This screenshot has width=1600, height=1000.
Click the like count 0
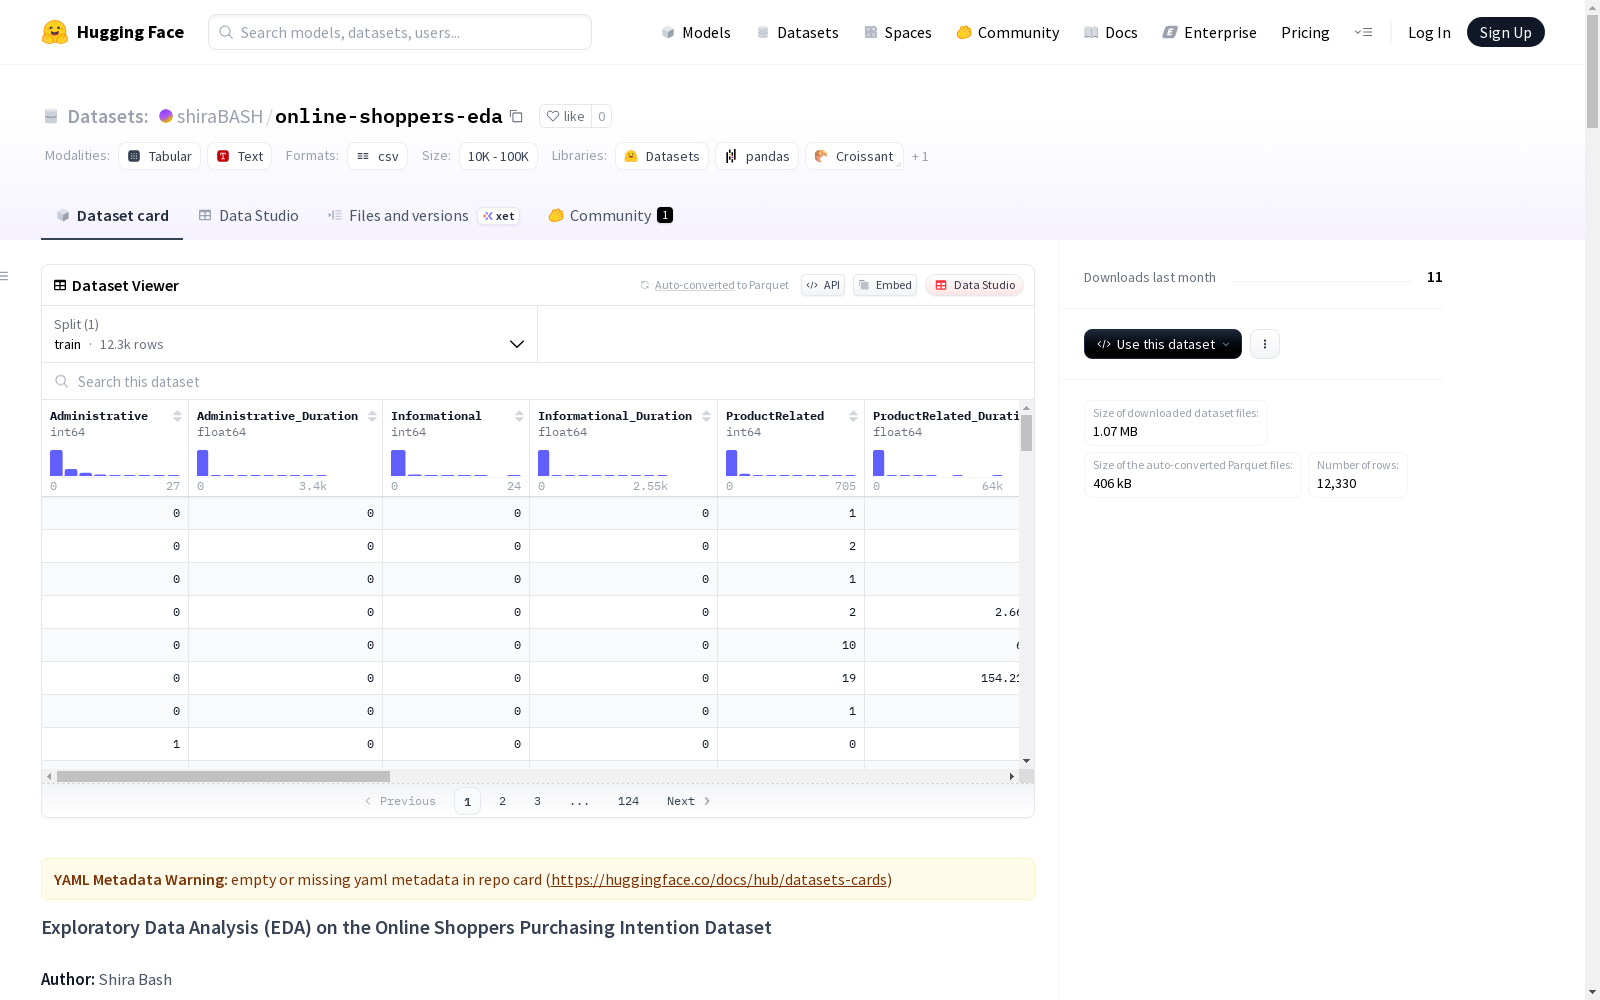601,116
